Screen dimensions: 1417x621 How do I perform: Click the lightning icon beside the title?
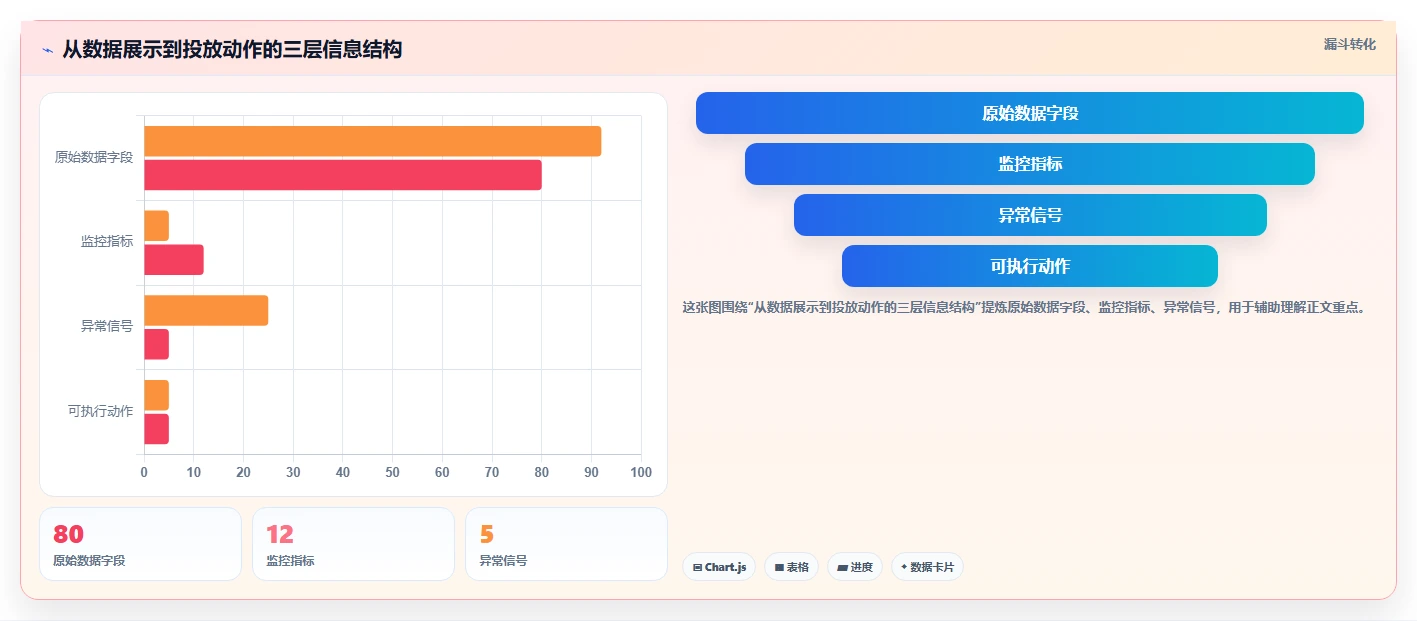[x=48, y=50]
